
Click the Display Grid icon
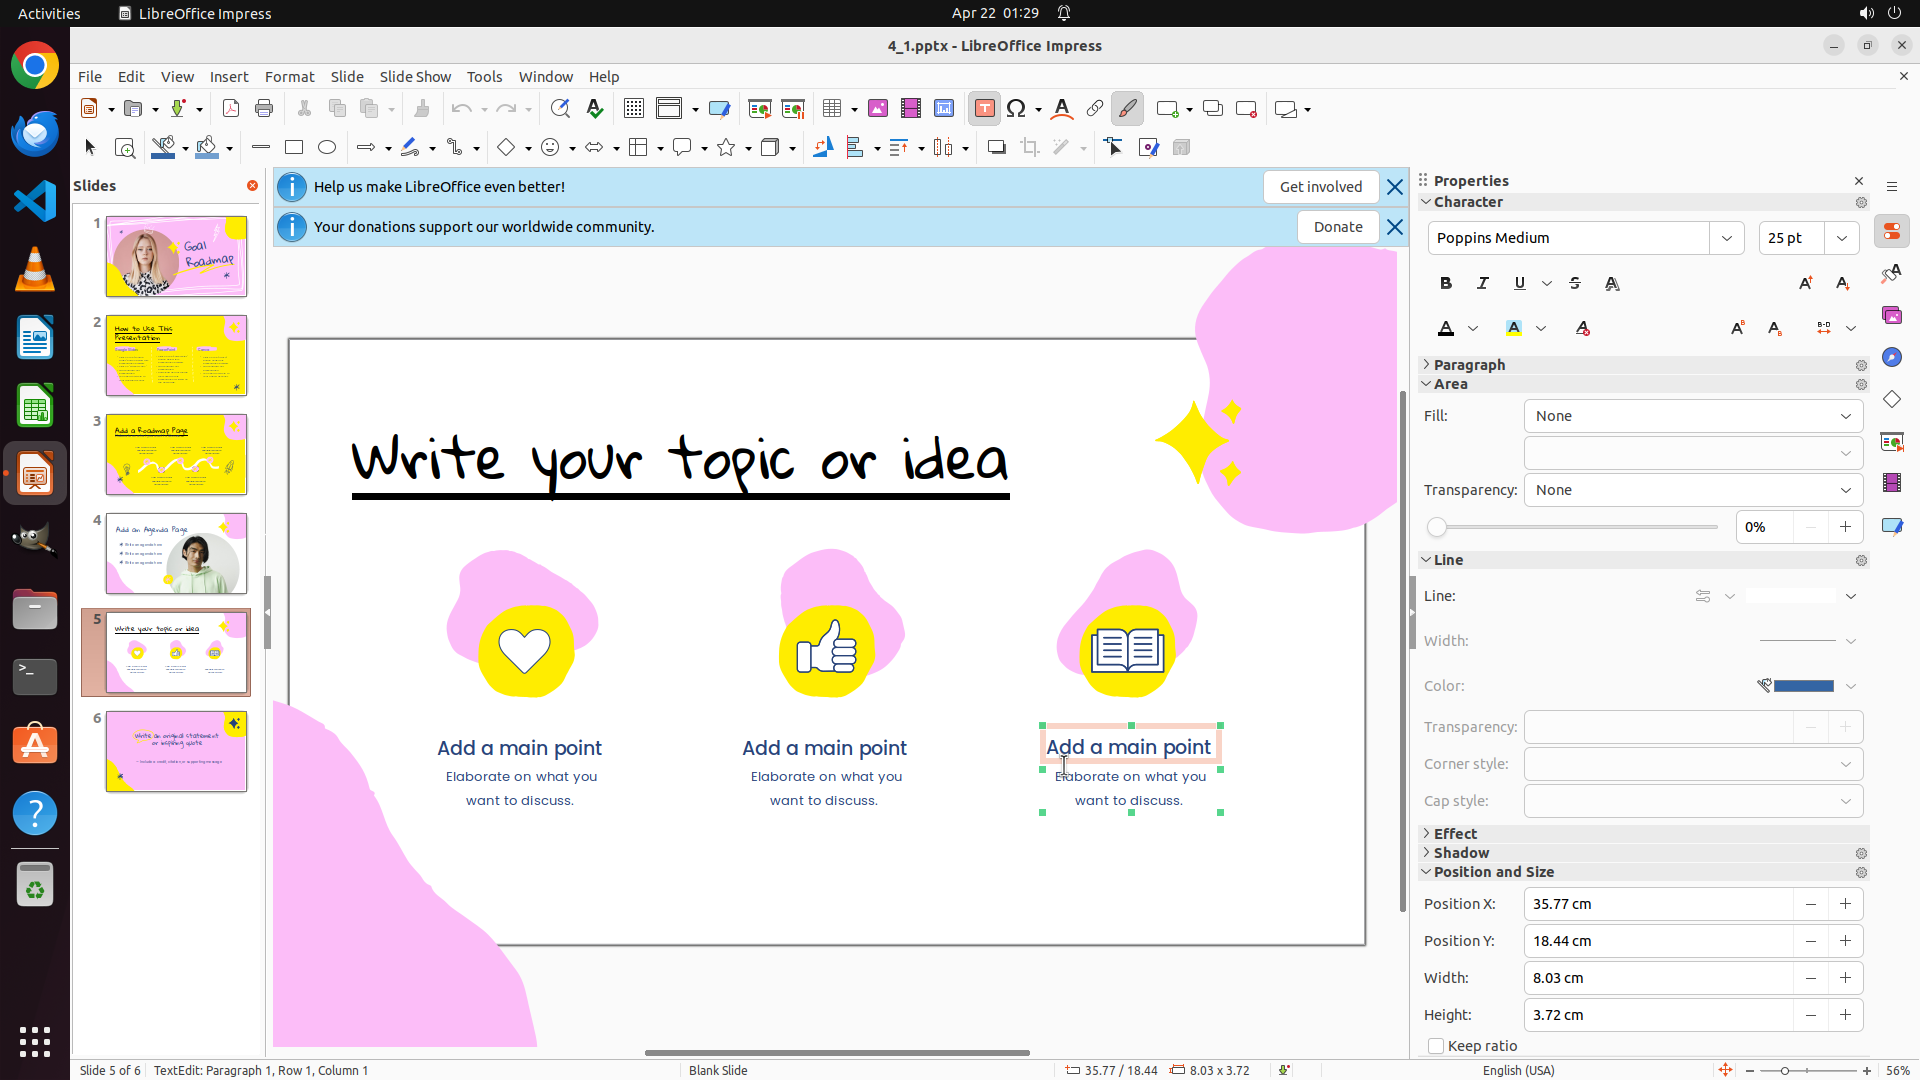[x=634, y=109]
